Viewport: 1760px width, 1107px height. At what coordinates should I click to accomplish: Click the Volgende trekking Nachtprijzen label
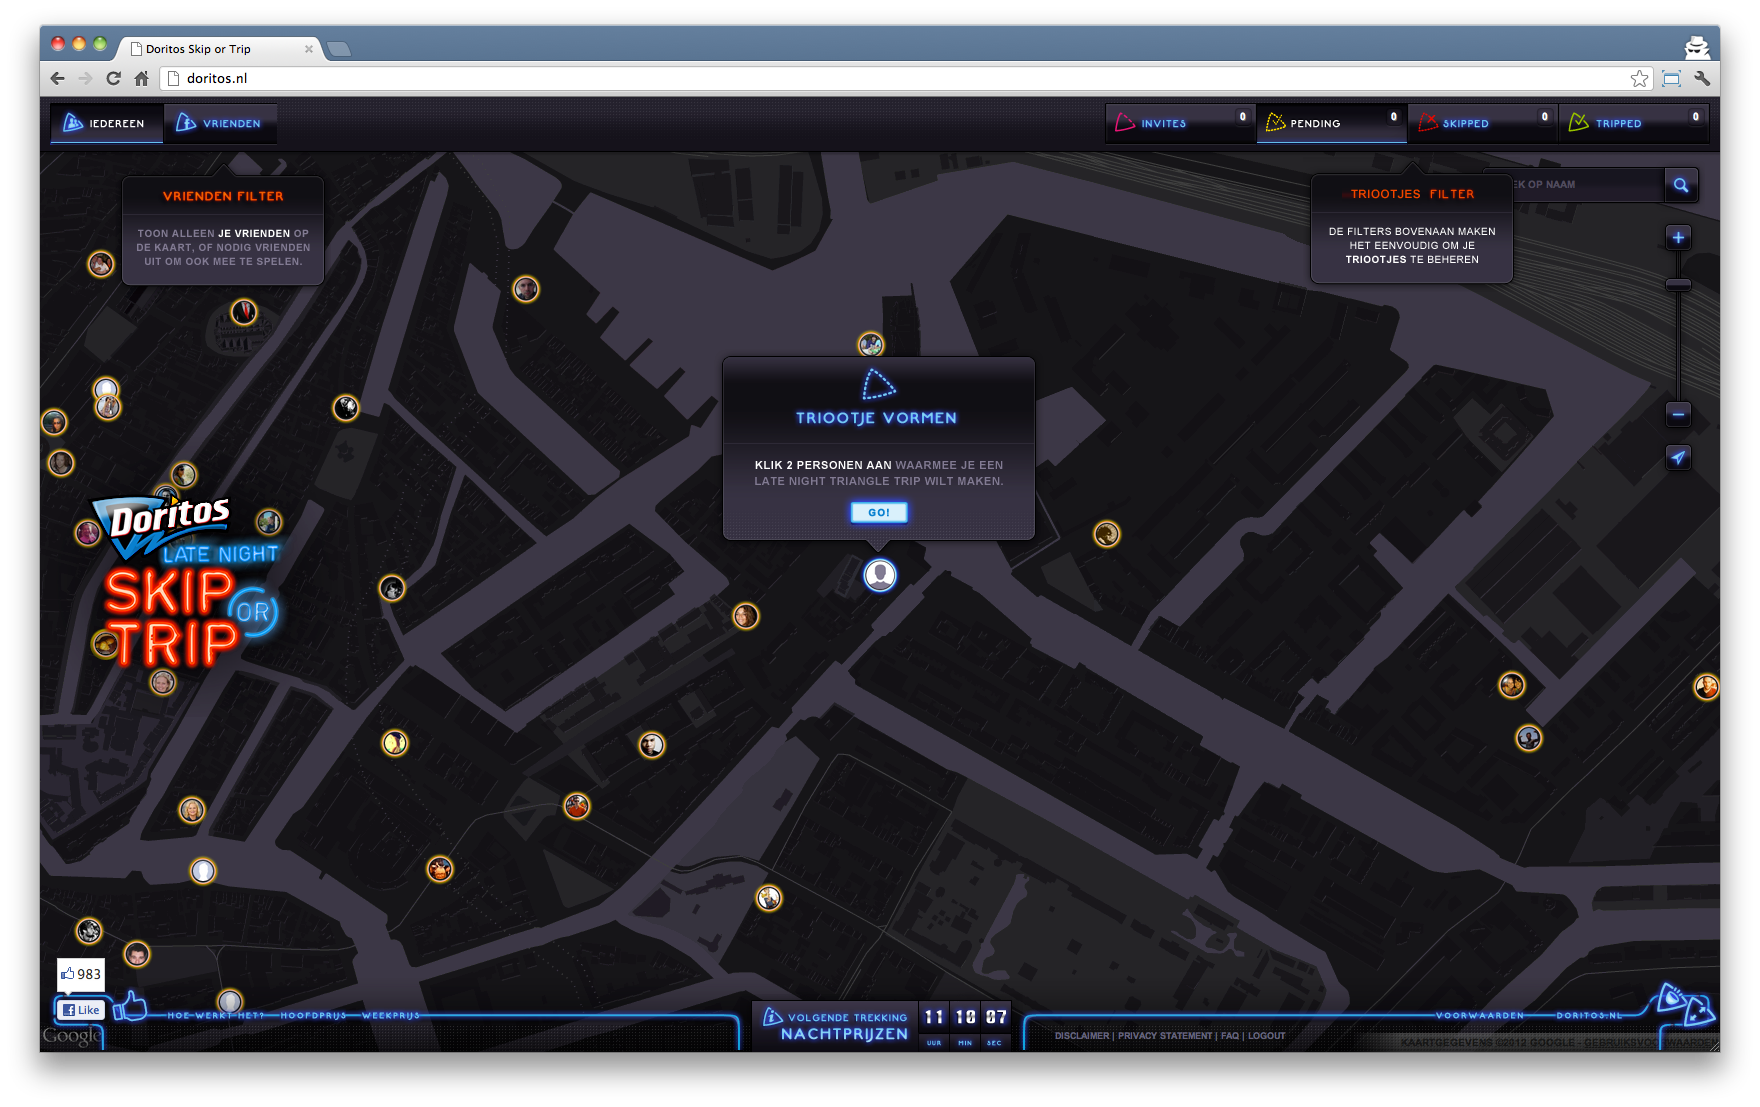[x=836, y=1026]
